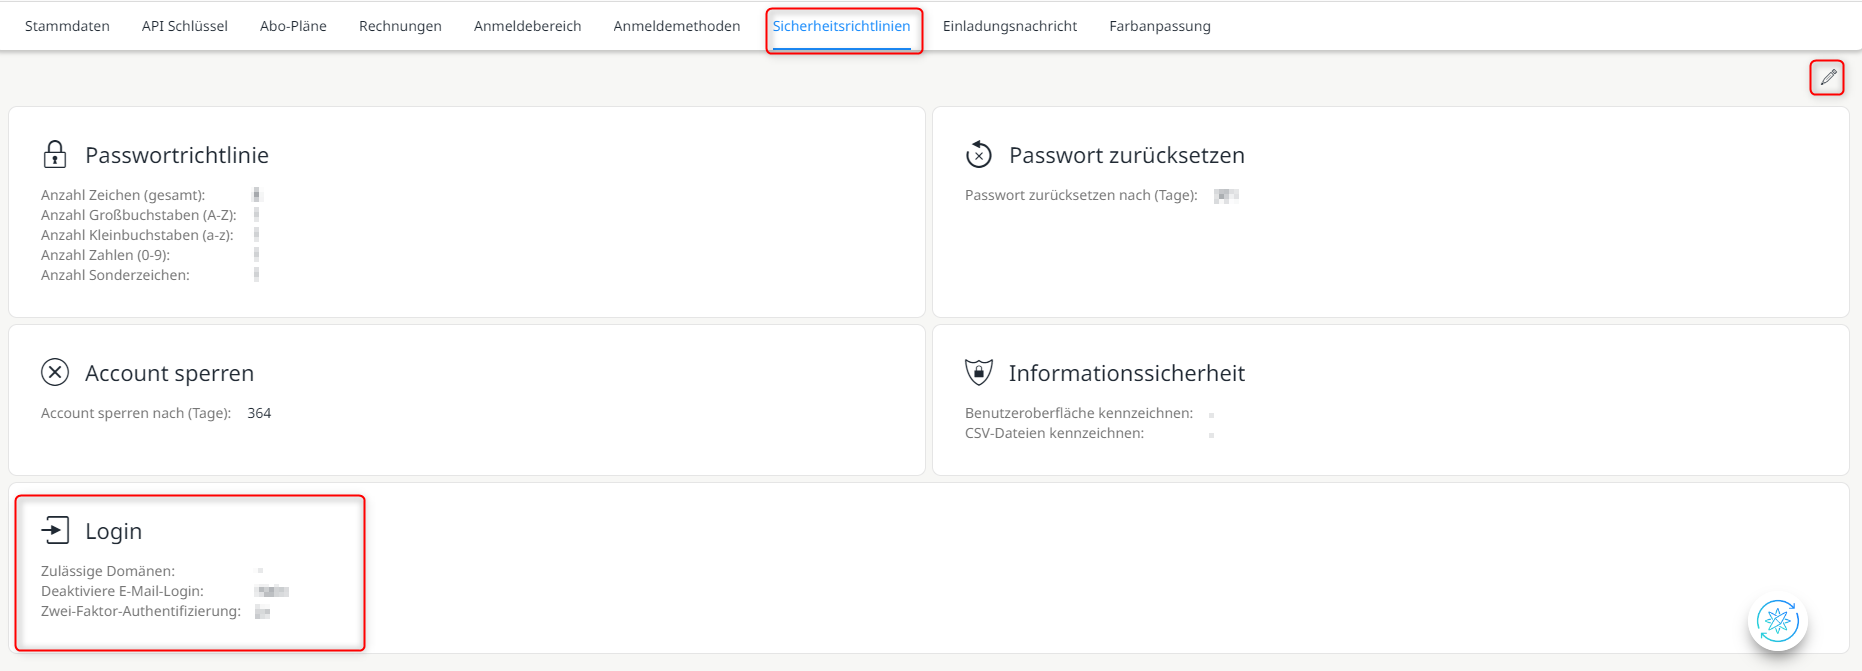Click the Anzahl Großbuchstaben (A-Z) label
This screenshot has width=1862, height=671.
click(x=139, y=215)
